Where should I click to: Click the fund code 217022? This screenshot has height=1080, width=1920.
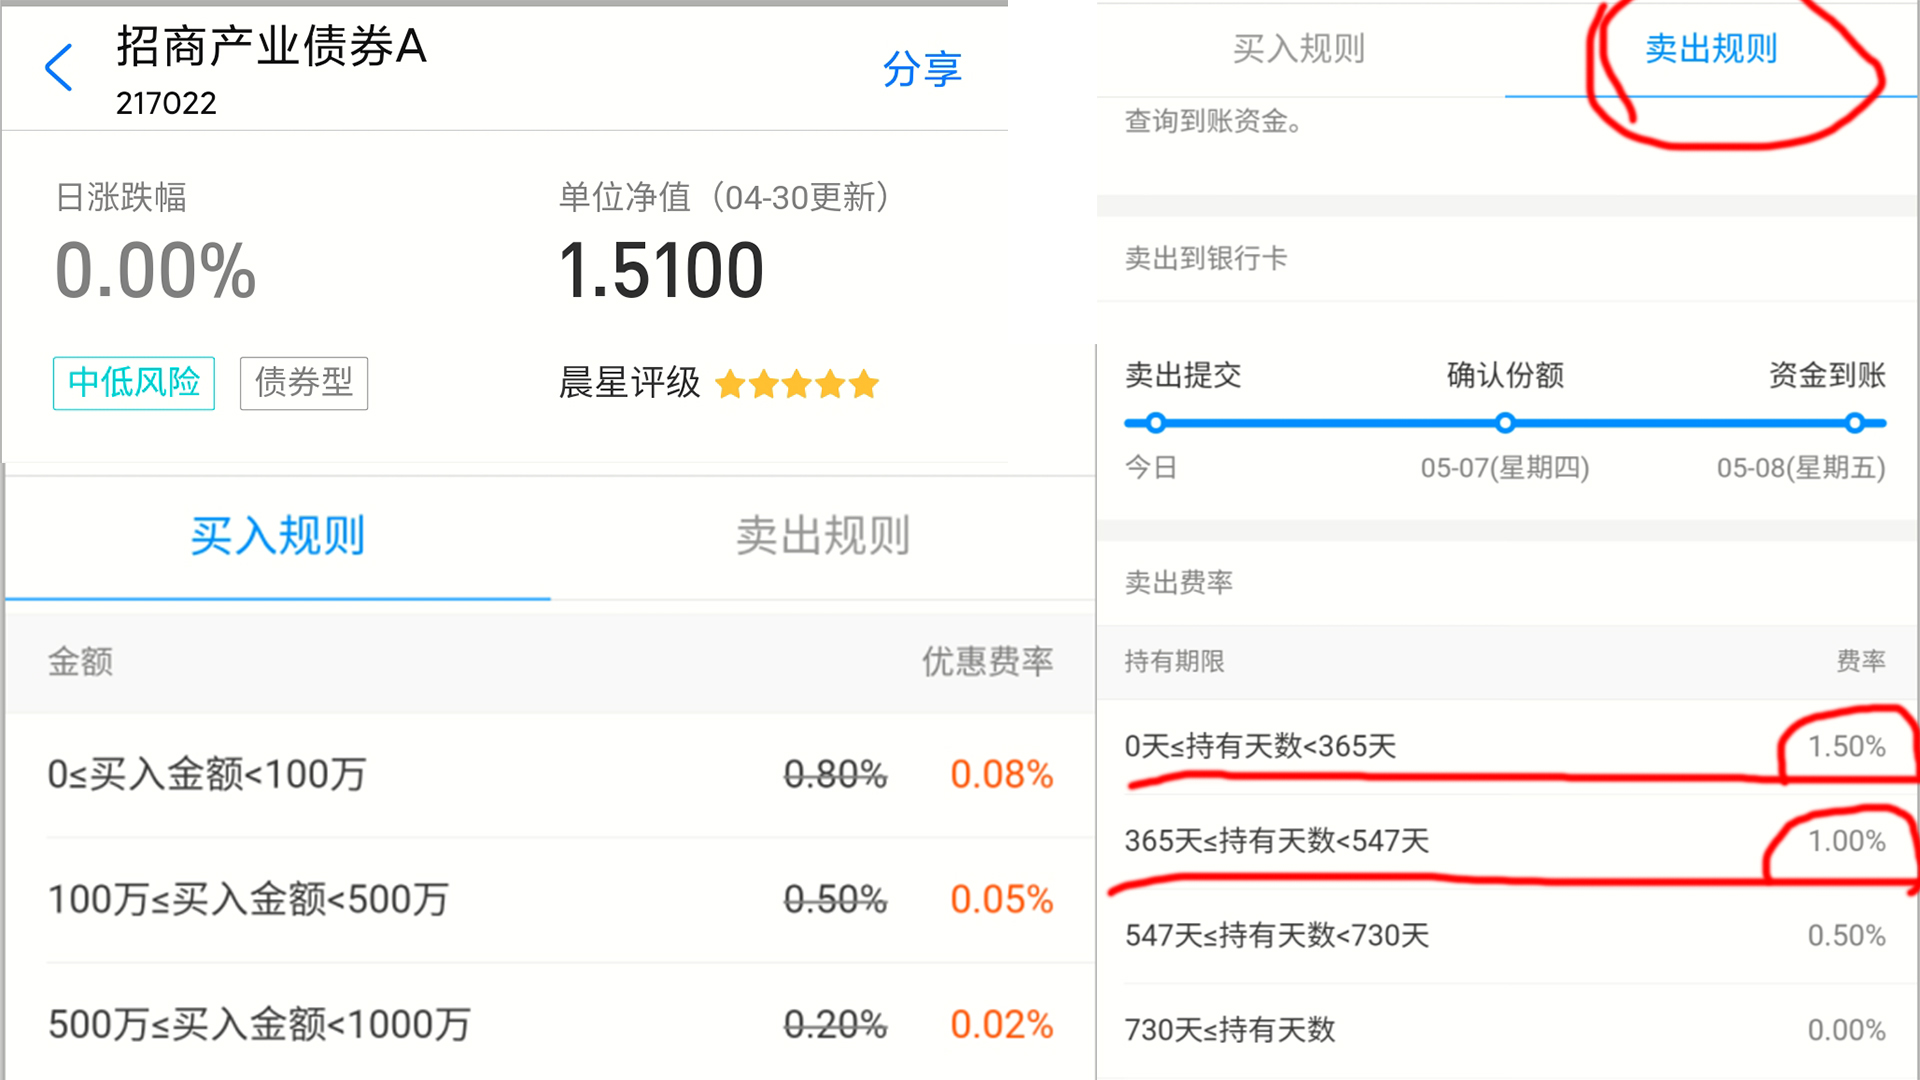click(x=166, y=103)
